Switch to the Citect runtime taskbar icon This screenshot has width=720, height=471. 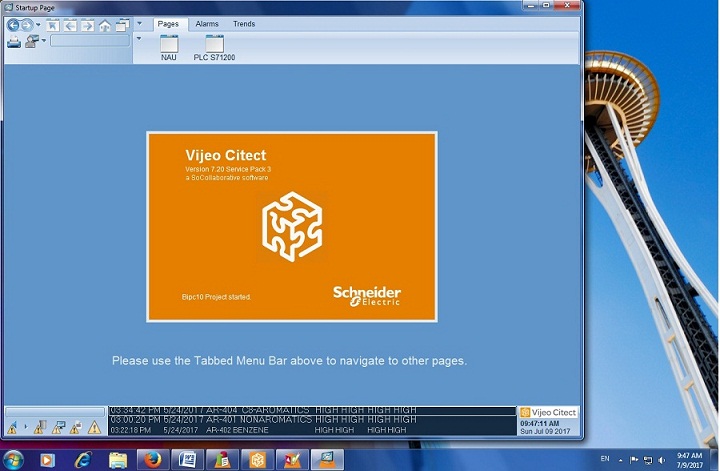327,460
